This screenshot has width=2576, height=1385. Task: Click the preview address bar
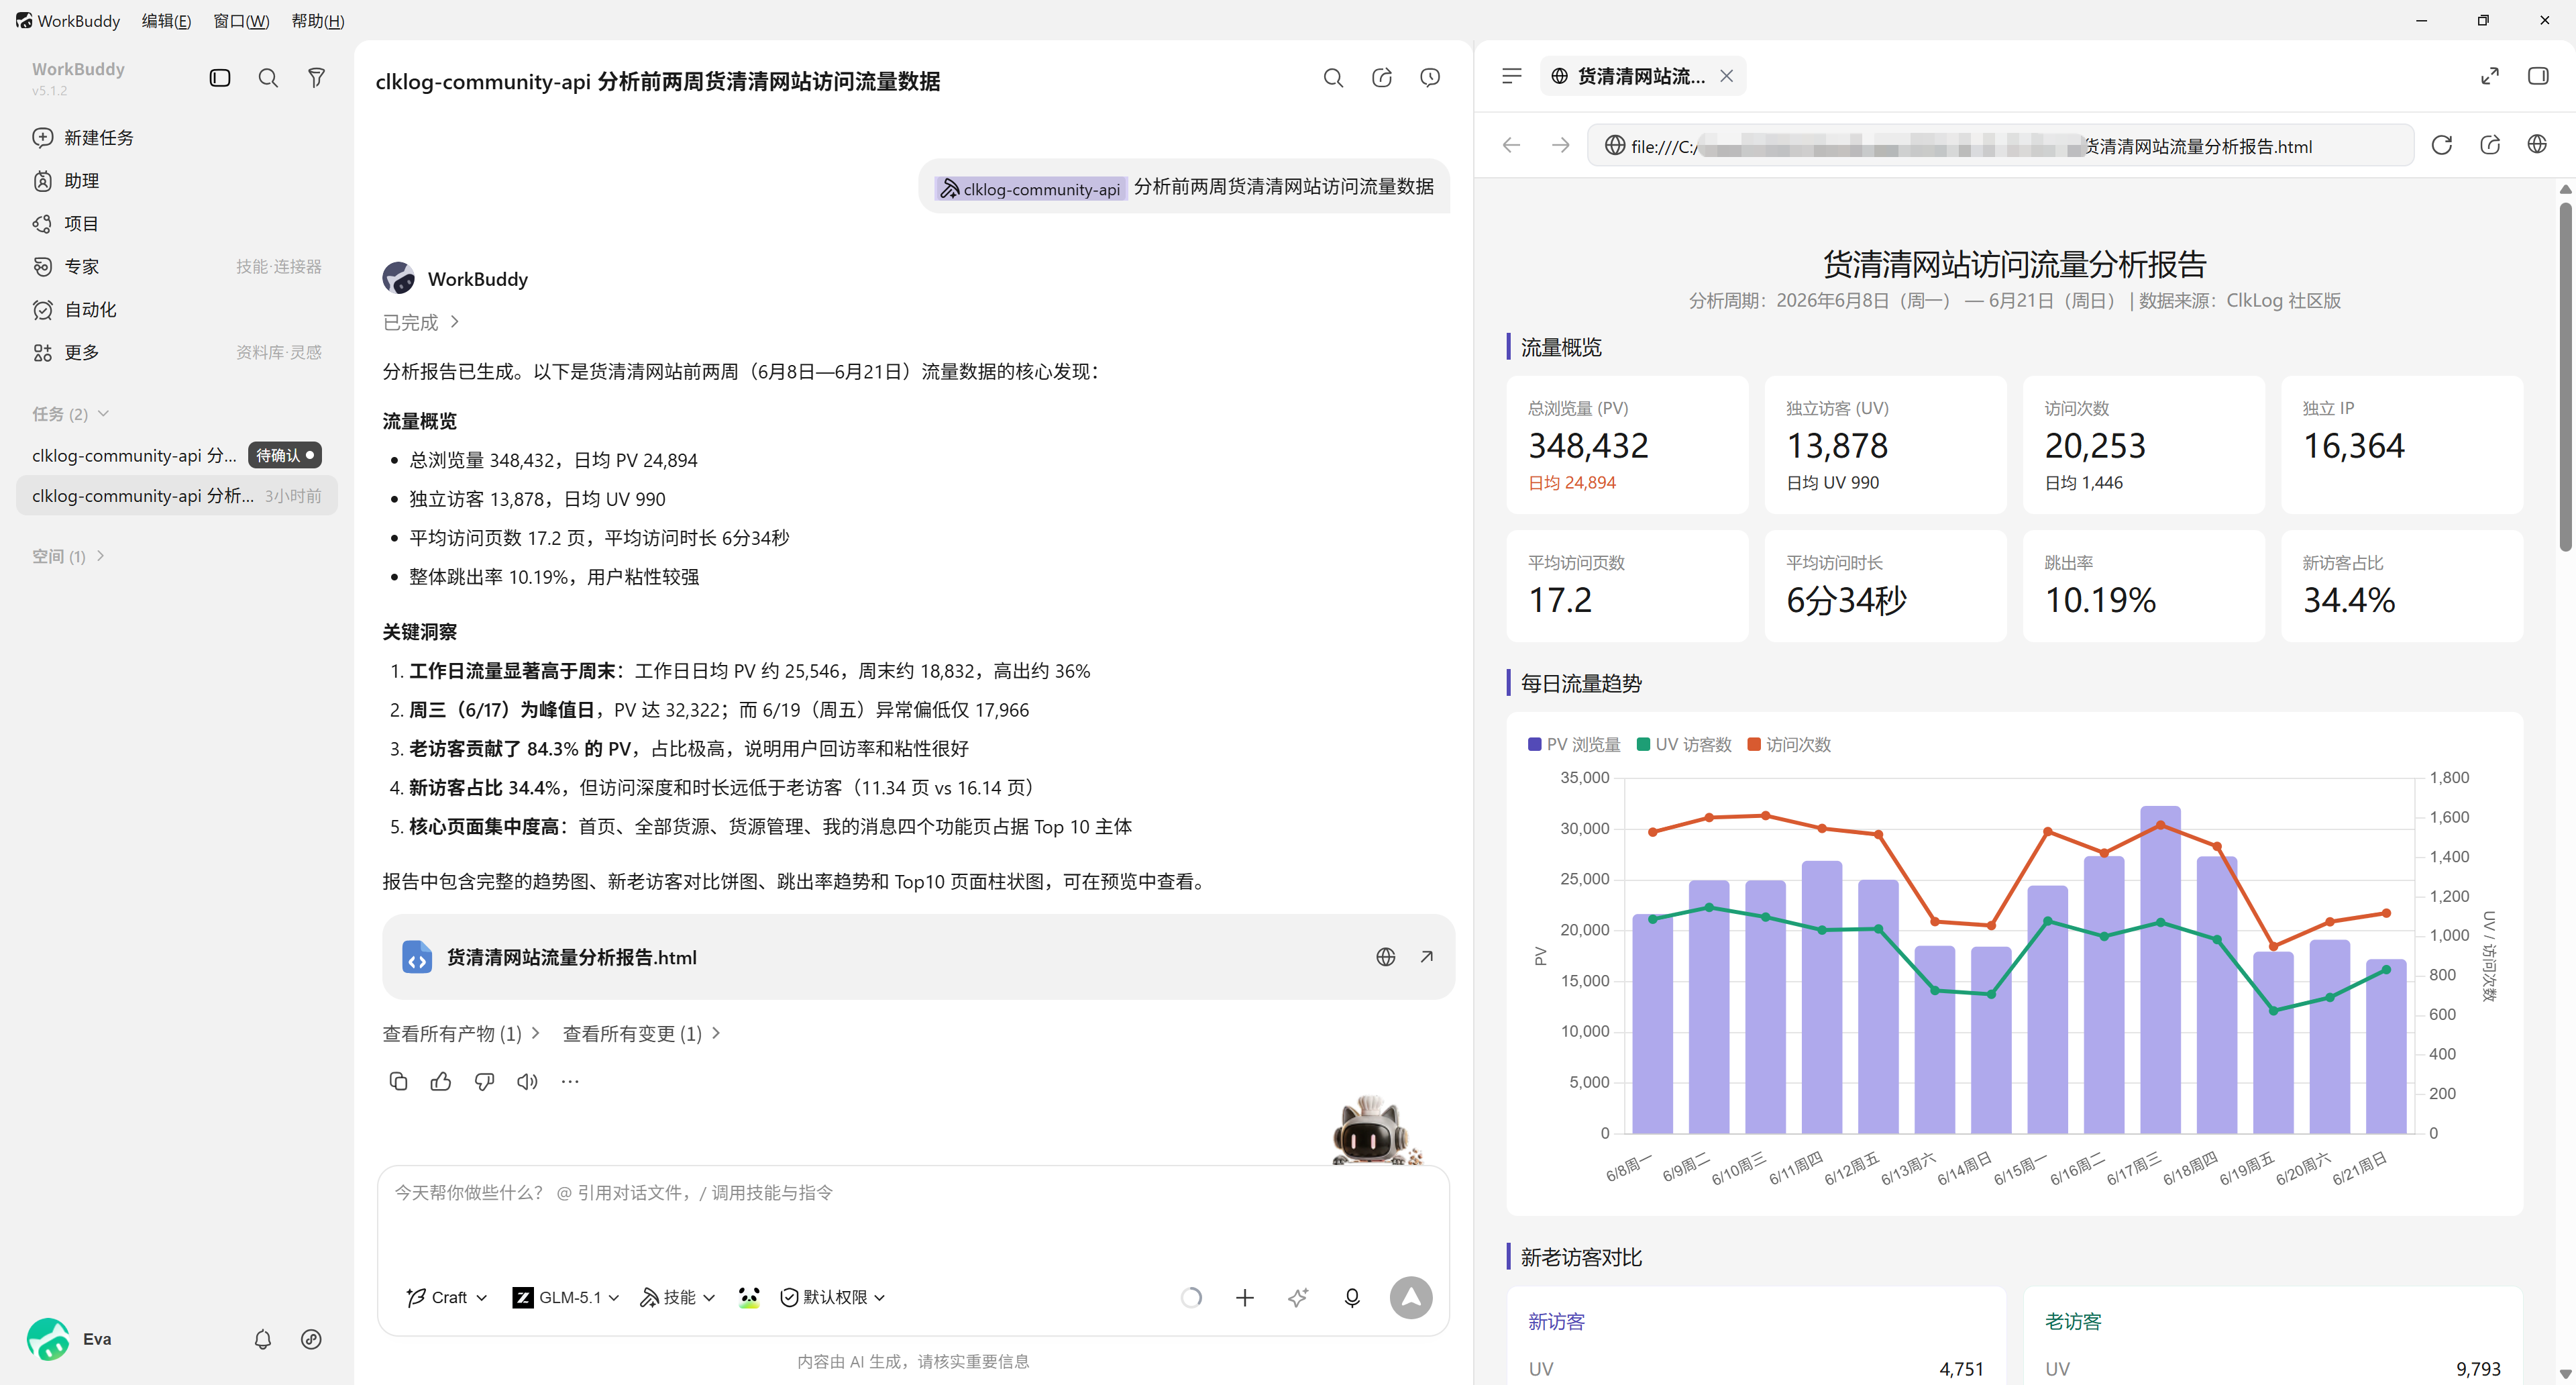2000,145
